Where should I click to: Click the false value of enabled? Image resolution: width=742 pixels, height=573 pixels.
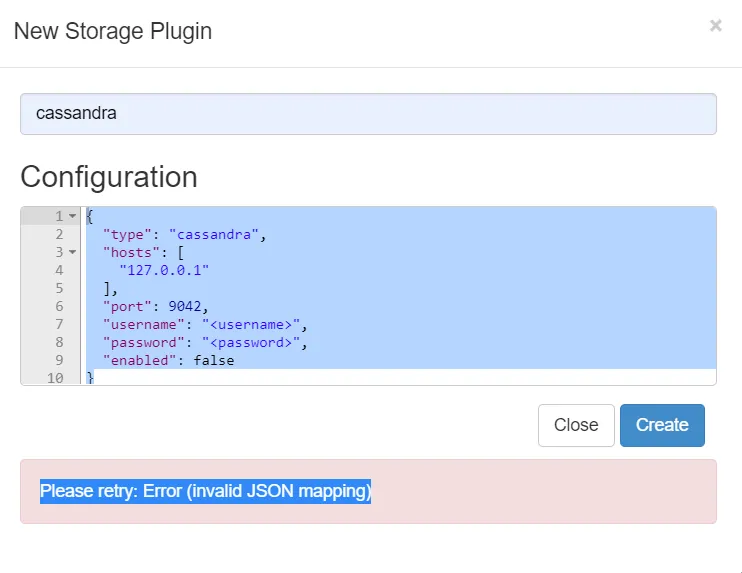(213, 360)
